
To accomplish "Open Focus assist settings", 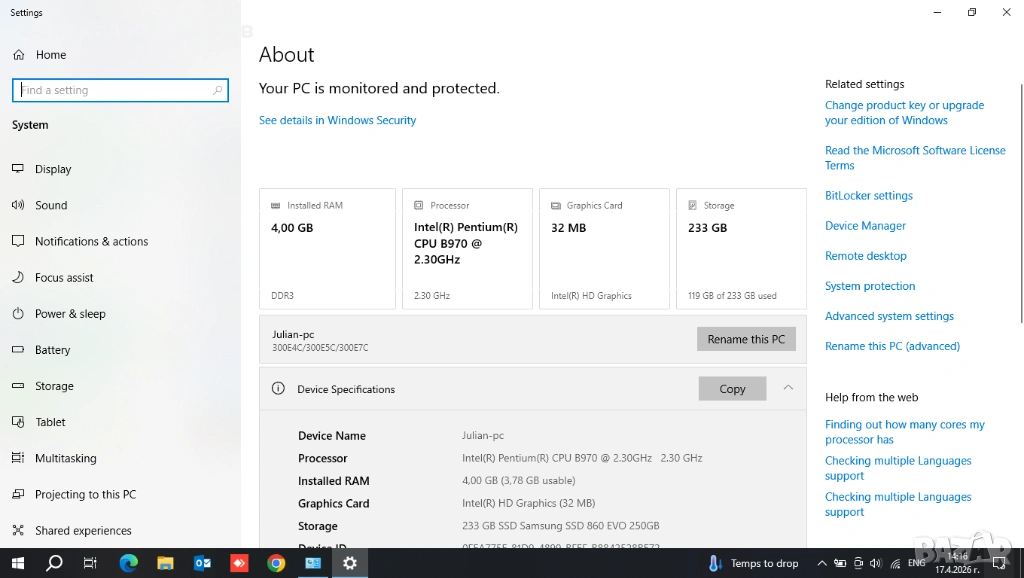I will click(64, 277).
